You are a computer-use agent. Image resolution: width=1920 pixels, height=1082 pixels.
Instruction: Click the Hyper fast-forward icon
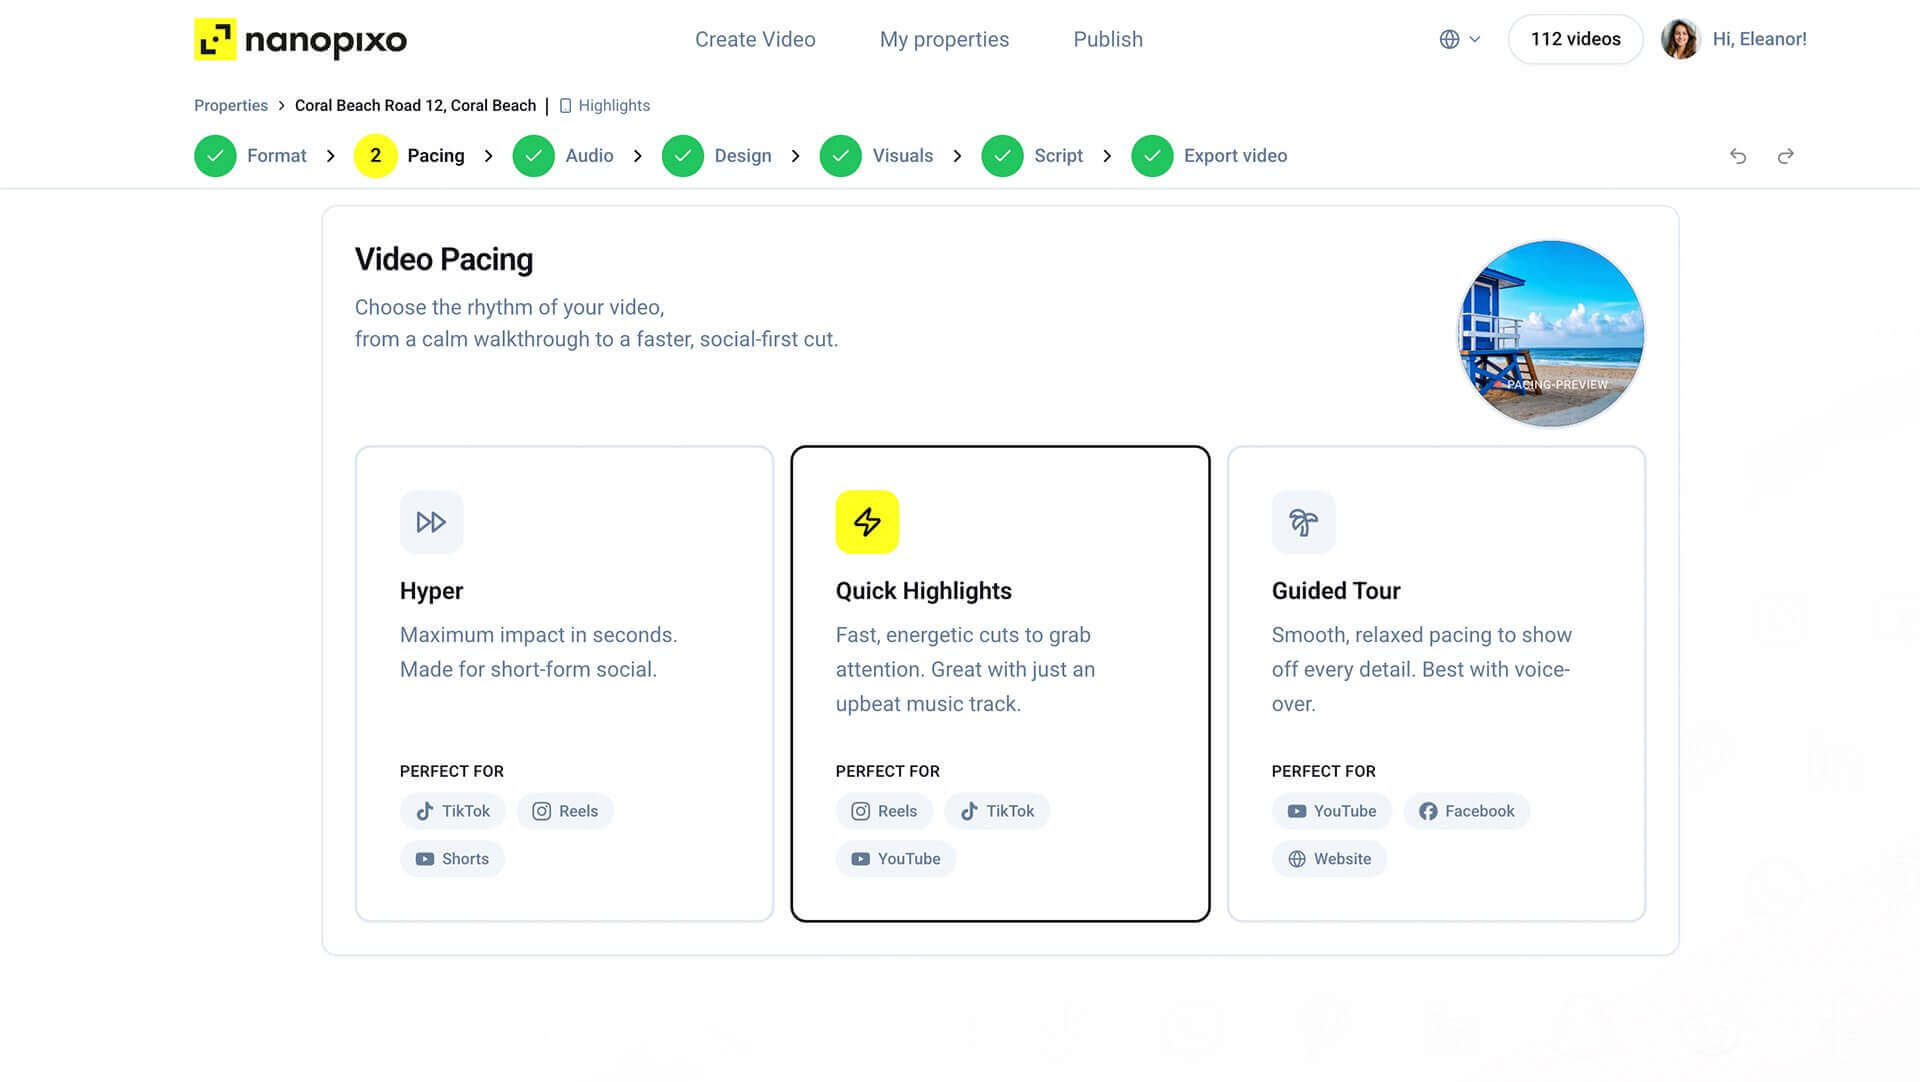click(431, 522)
